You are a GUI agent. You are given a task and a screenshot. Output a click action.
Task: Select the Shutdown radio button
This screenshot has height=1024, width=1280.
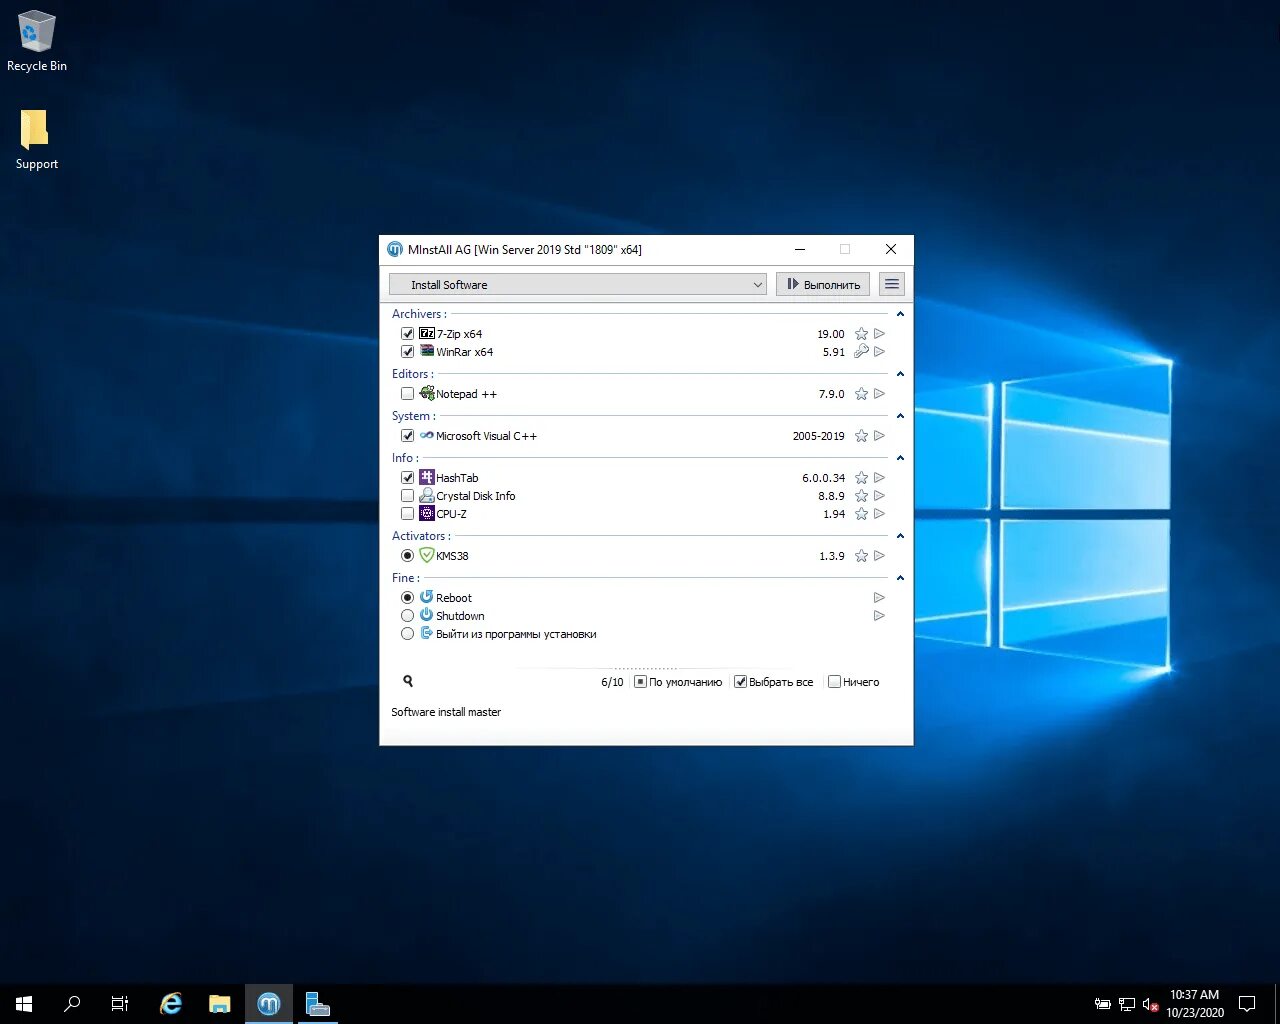click(x=408, y=616)
